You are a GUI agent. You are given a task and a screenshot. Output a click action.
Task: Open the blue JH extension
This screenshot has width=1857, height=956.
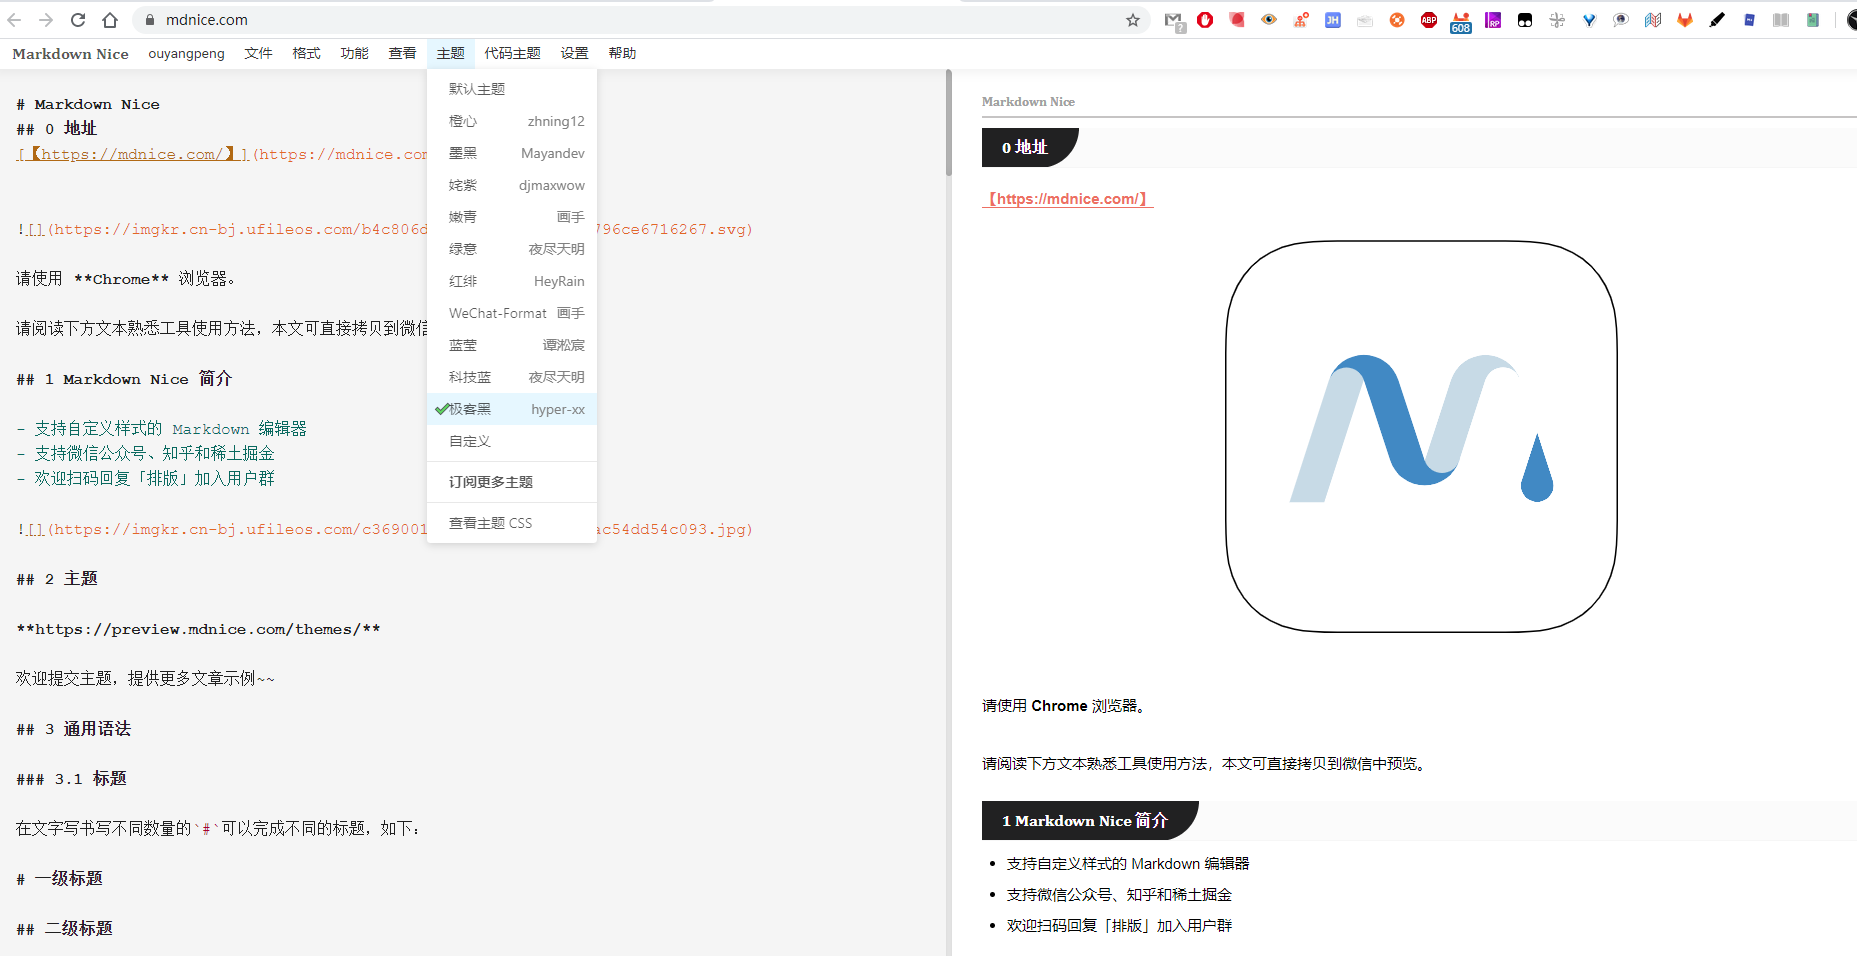[x=1333, y=20]
